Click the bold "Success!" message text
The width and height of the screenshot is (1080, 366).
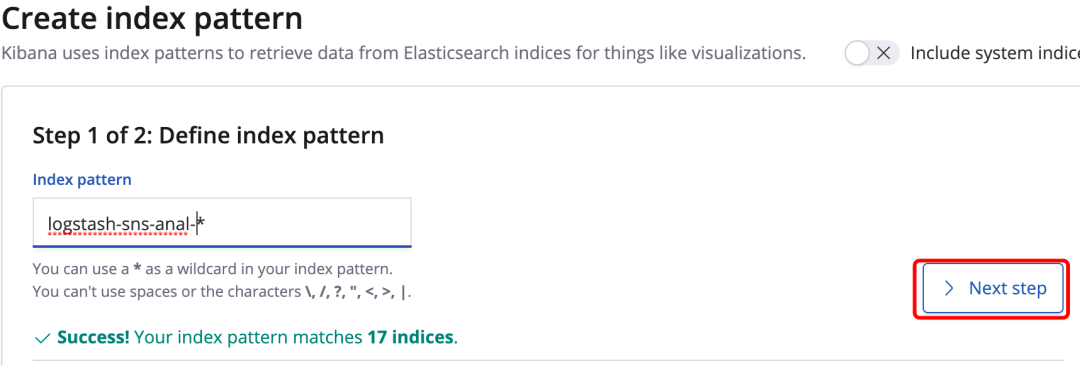point(94,338)
